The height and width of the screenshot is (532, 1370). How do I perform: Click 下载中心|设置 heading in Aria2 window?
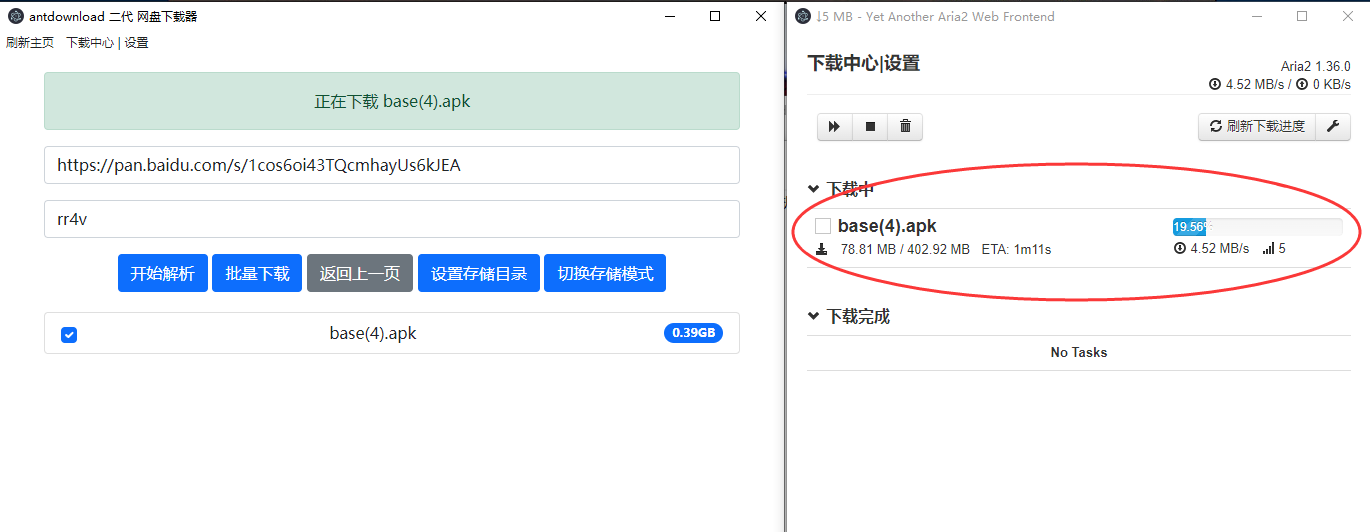(864, 63)
